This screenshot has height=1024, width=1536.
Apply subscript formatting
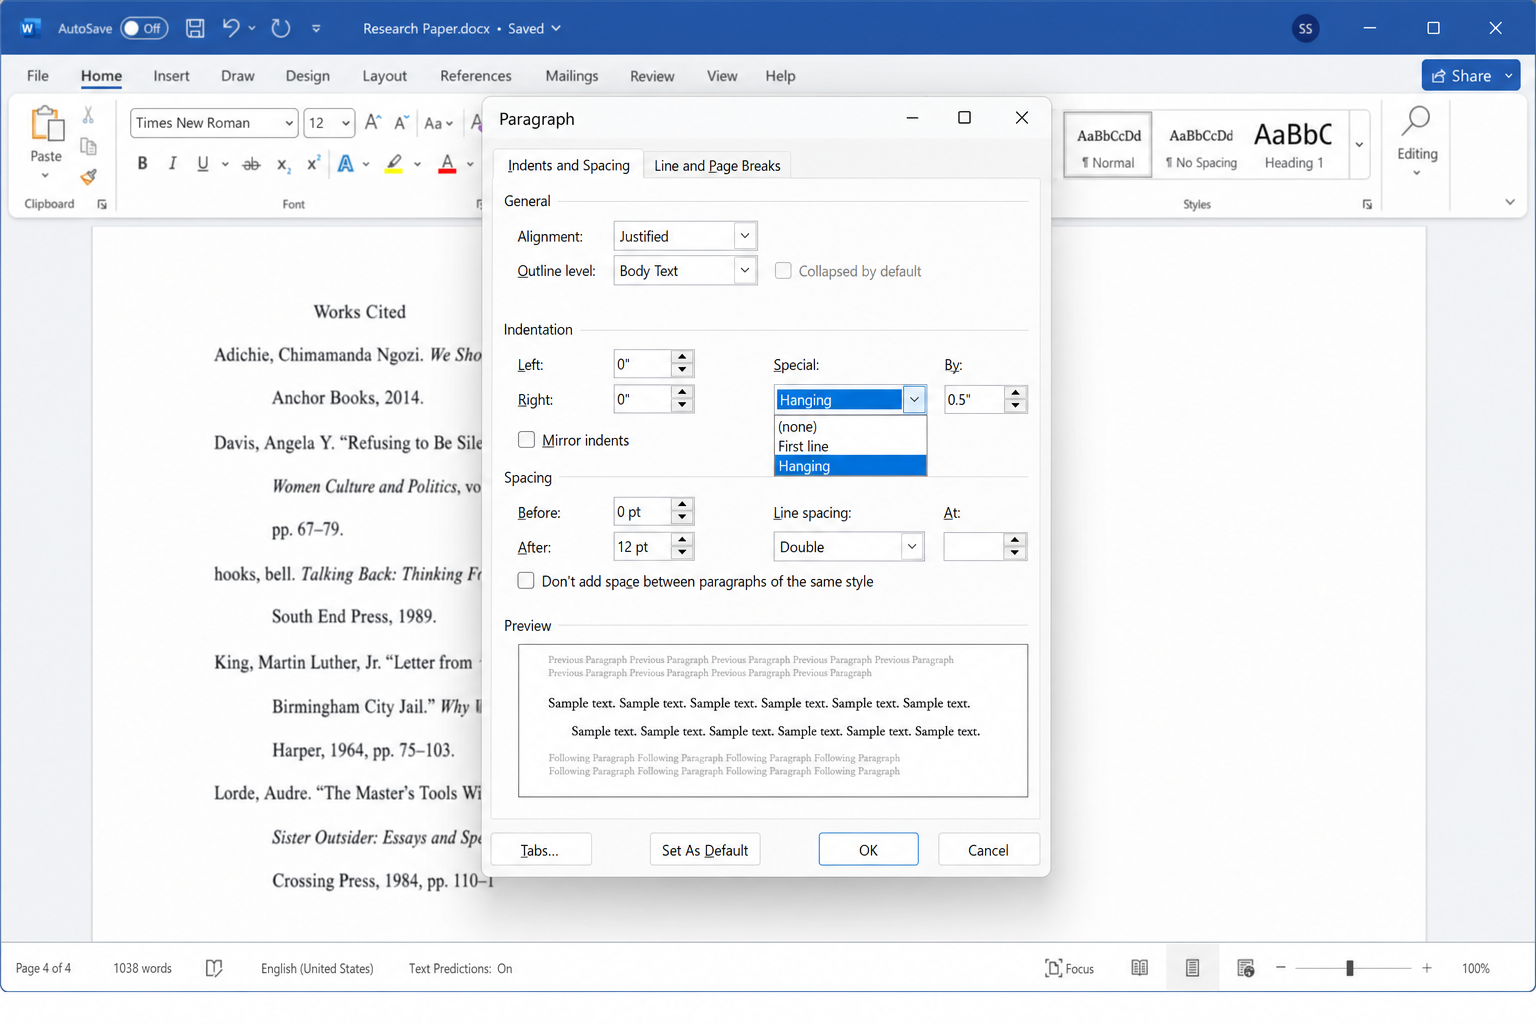click(x=283, y=164)
